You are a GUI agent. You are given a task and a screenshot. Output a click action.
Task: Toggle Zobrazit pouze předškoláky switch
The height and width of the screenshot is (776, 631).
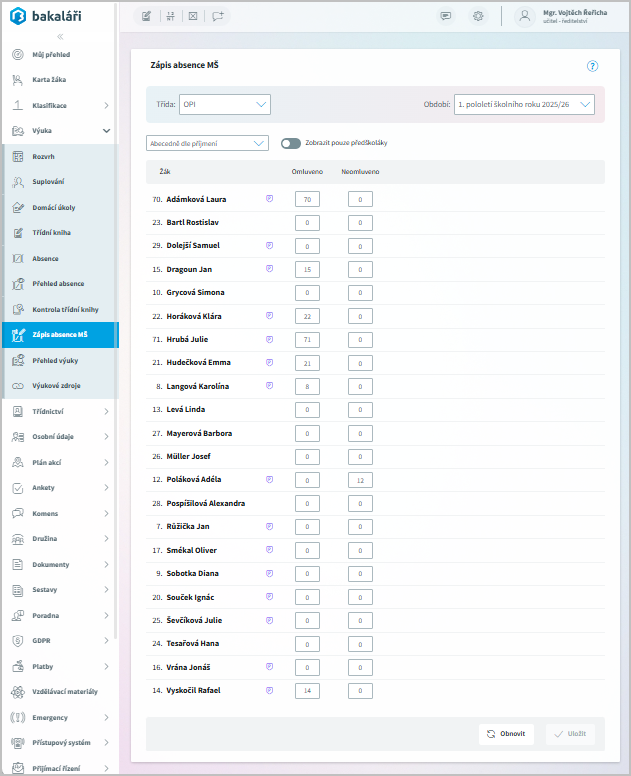[x=291, y=143]
